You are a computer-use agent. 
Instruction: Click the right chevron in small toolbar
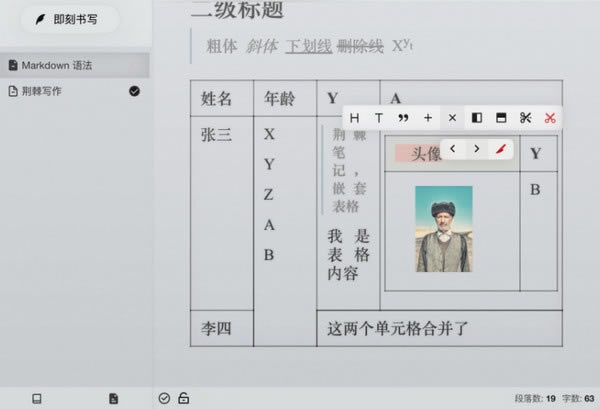[477, 149]
